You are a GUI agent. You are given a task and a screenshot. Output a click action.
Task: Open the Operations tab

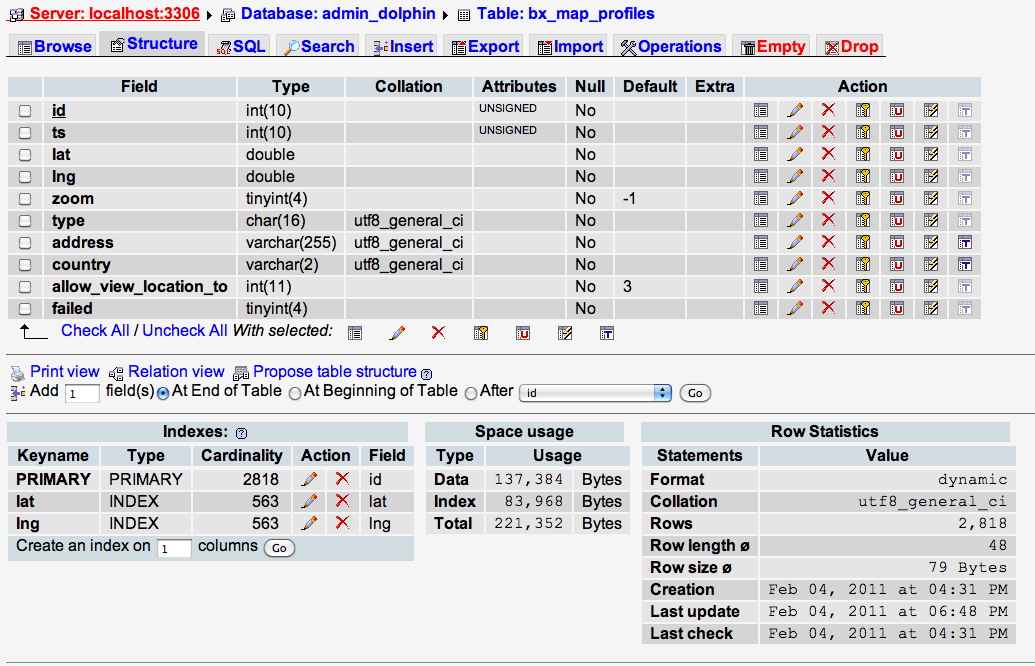click(669, 47)
